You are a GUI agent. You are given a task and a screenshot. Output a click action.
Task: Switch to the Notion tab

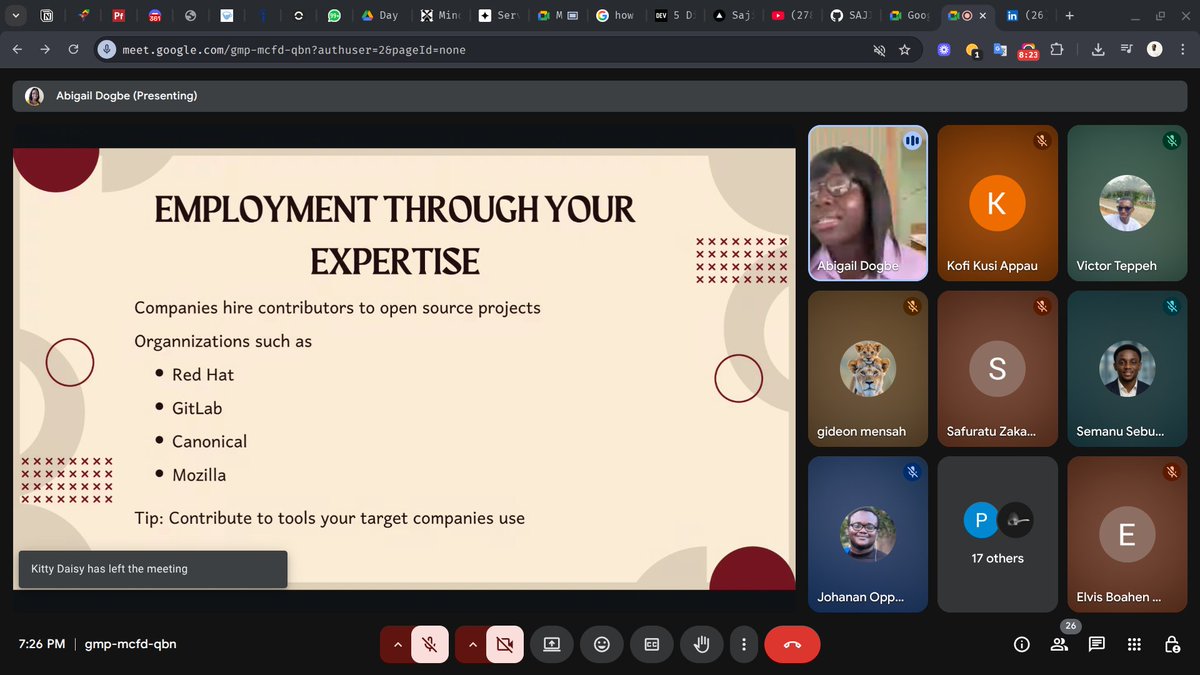pos(47,16)
